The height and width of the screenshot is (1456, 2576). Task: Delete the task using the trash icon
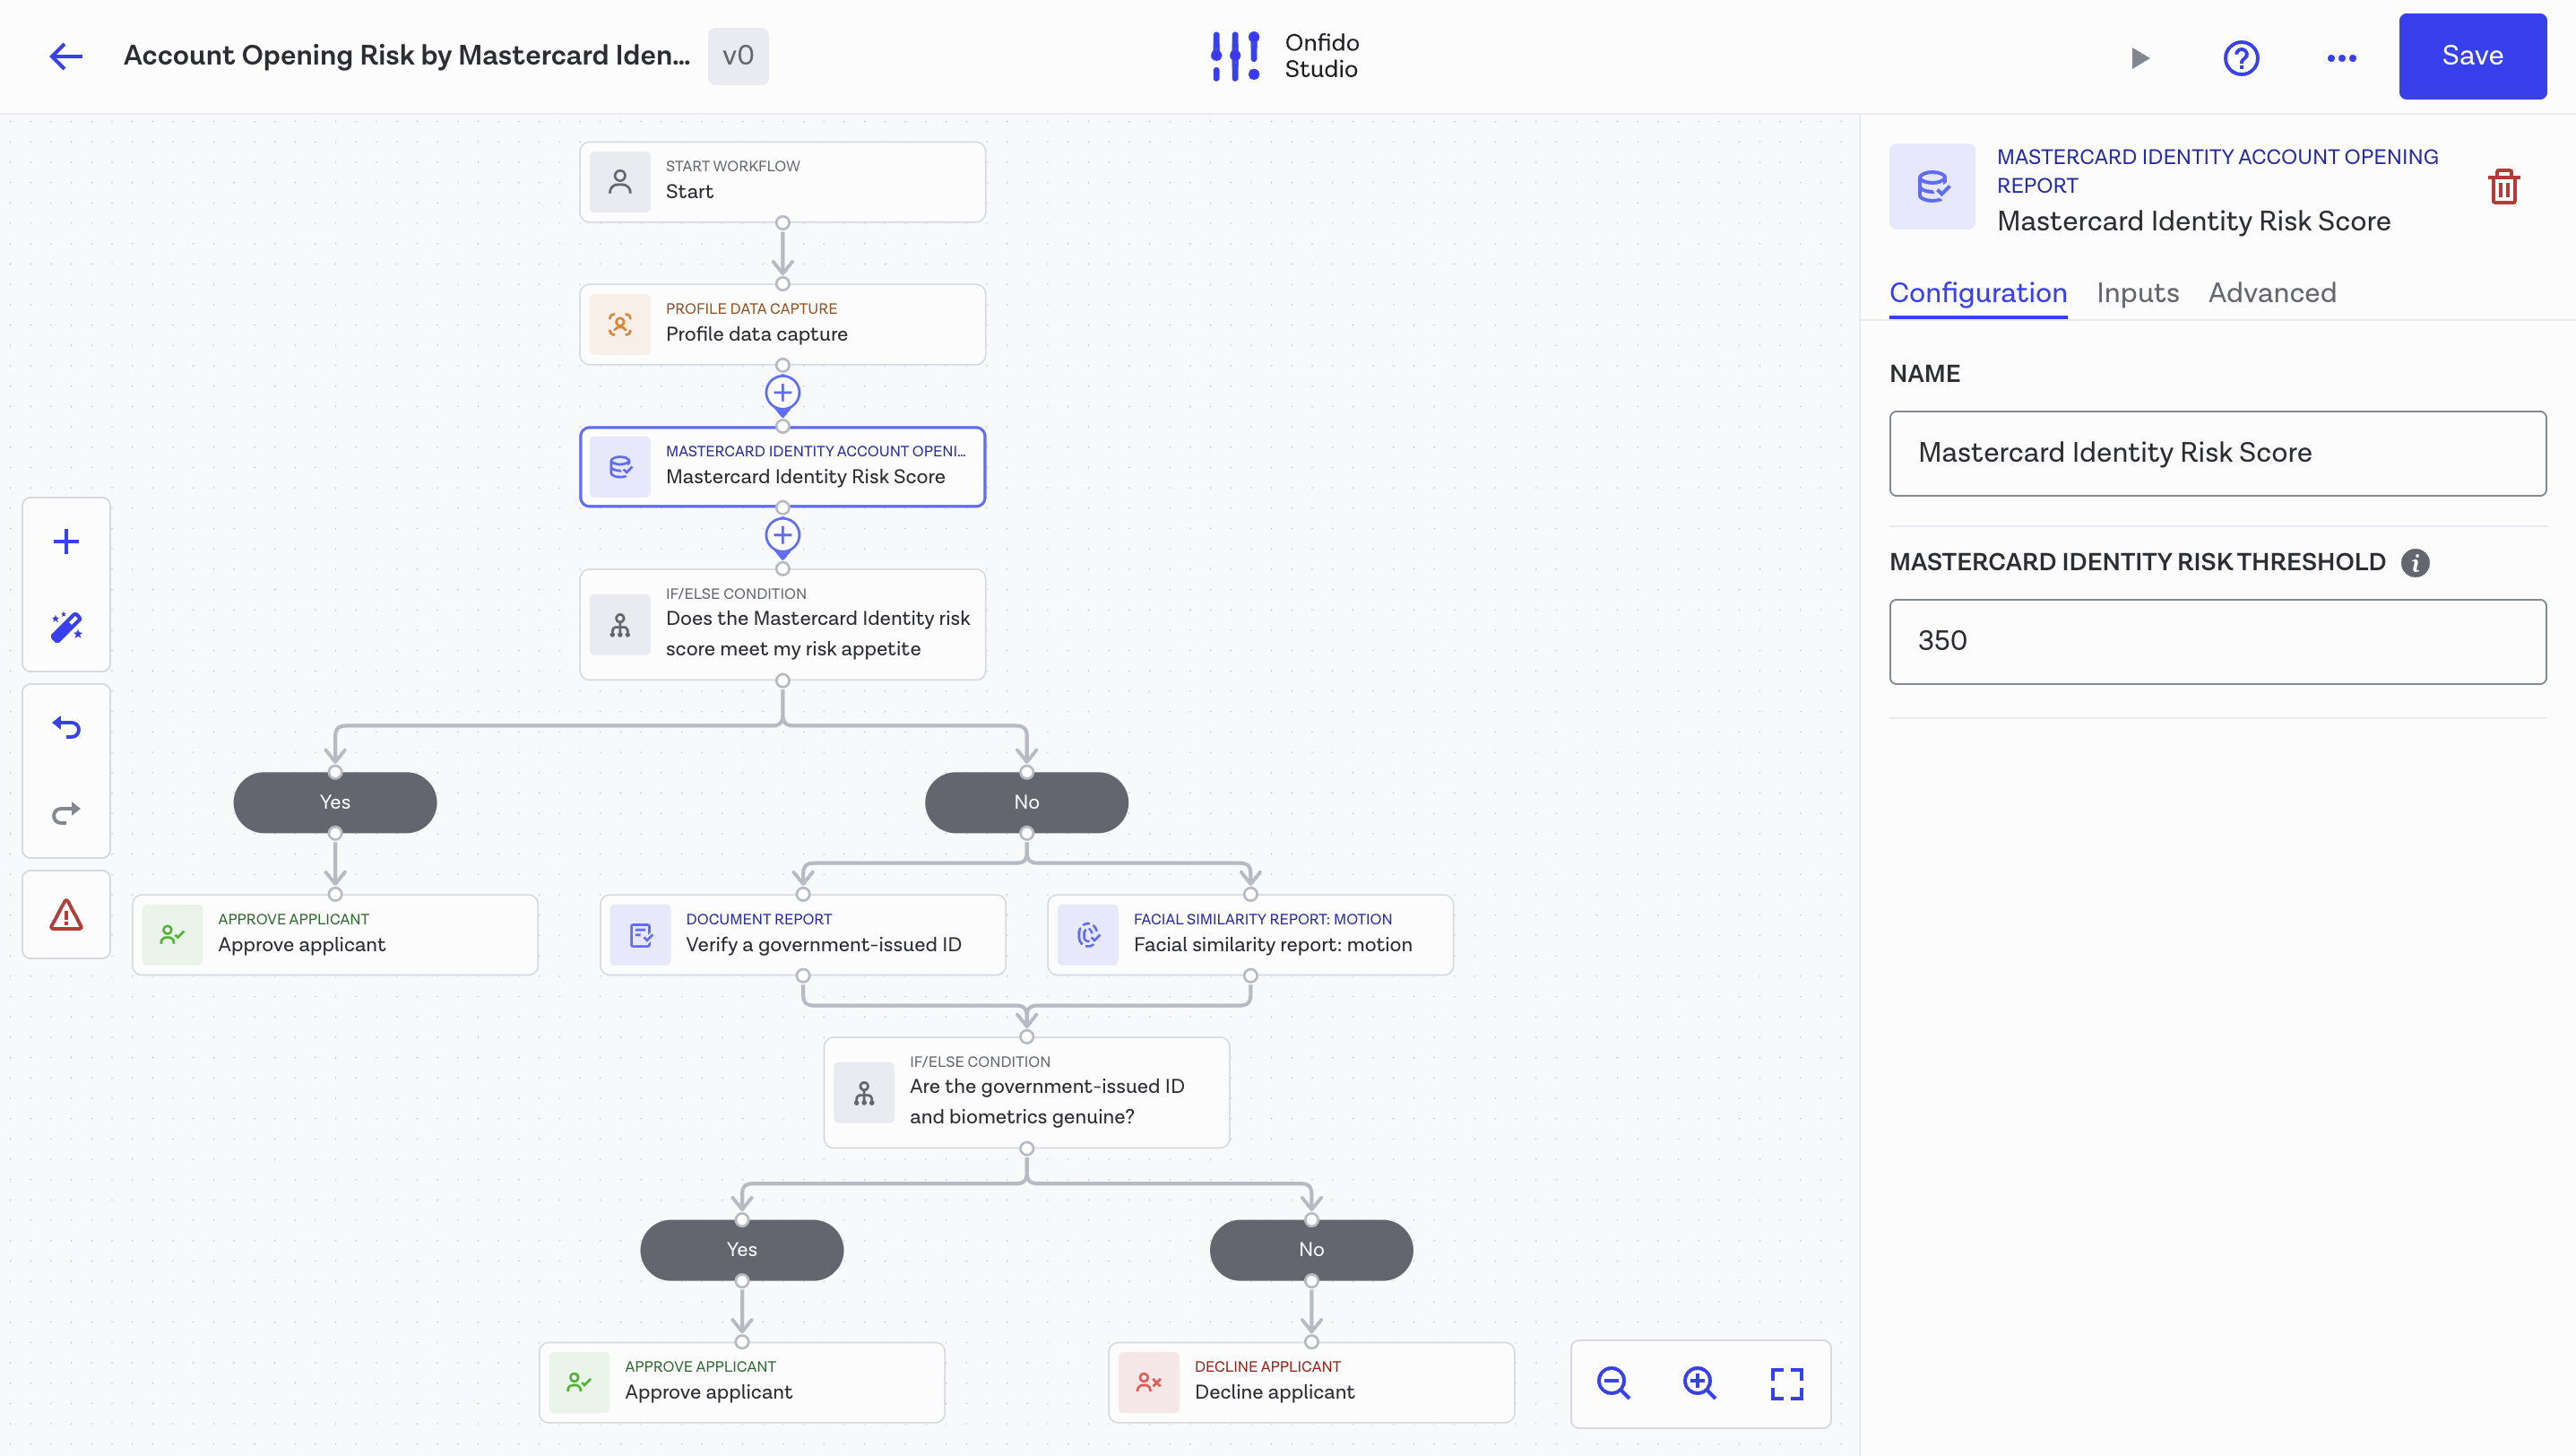click(2503, 186)
